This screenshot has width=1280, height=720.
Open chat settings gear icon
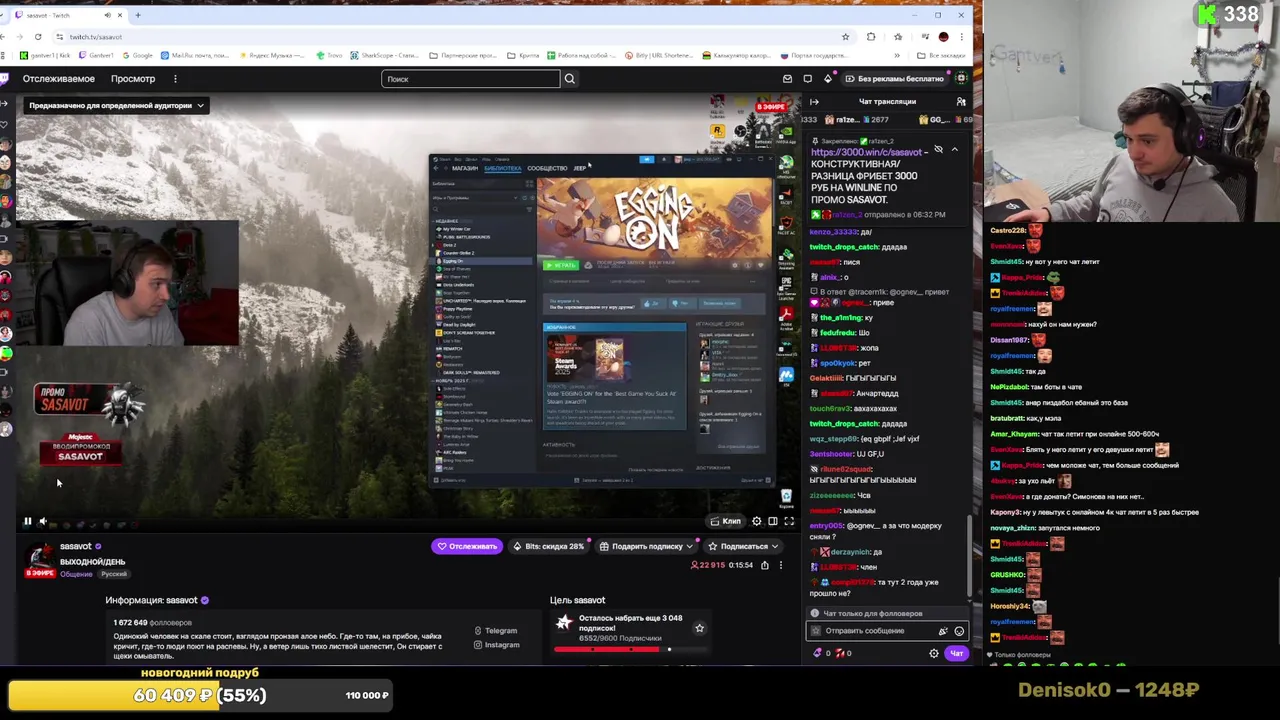point(934,653)
